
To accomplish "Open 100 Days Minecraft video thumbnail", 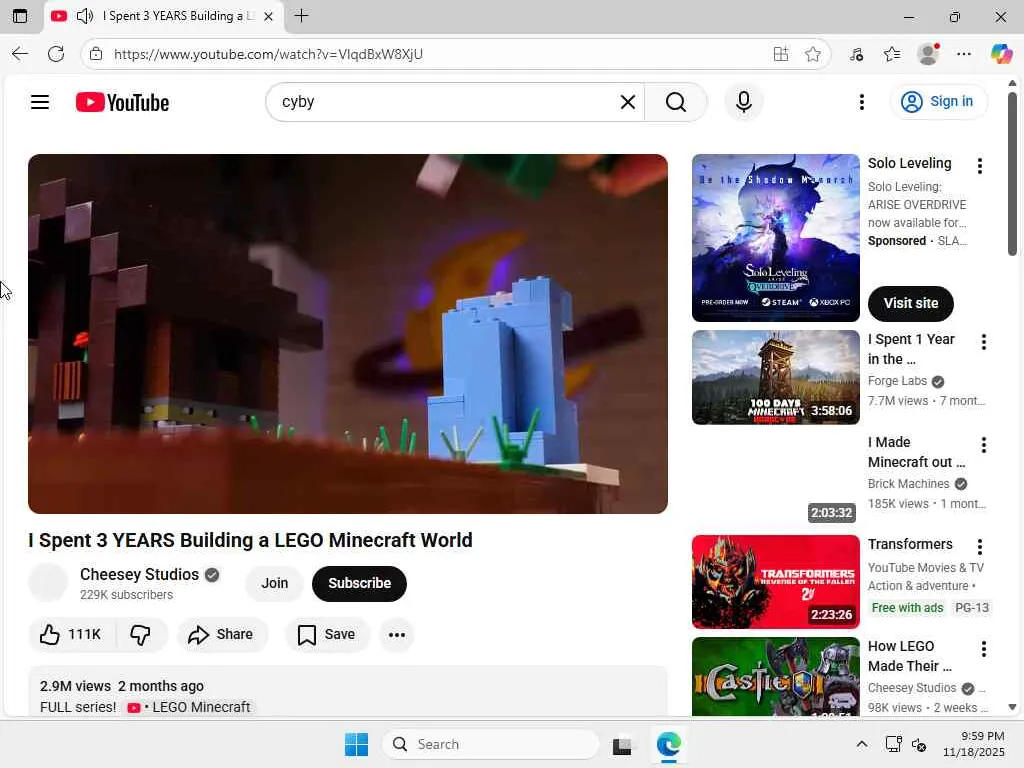I will (x=775, y=377).
